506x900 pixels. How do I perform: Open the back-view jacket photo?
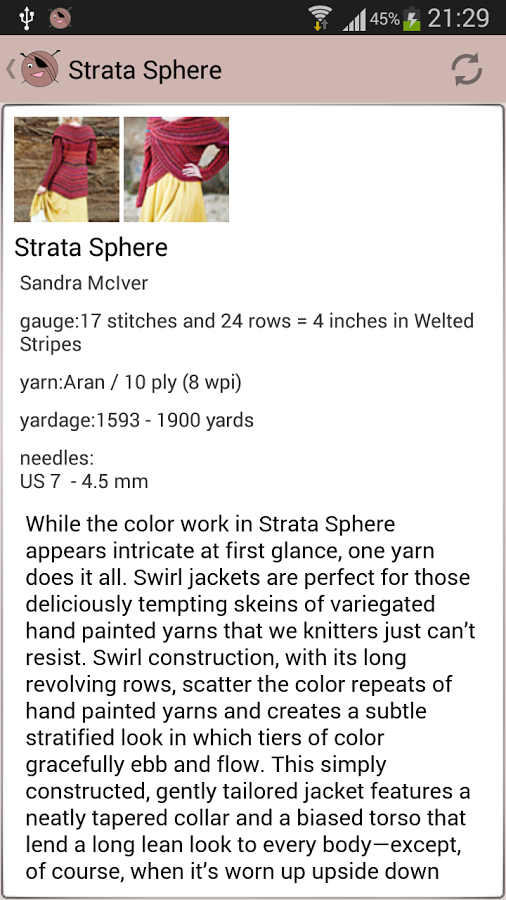pyautogui.click(x=67, y=169)
